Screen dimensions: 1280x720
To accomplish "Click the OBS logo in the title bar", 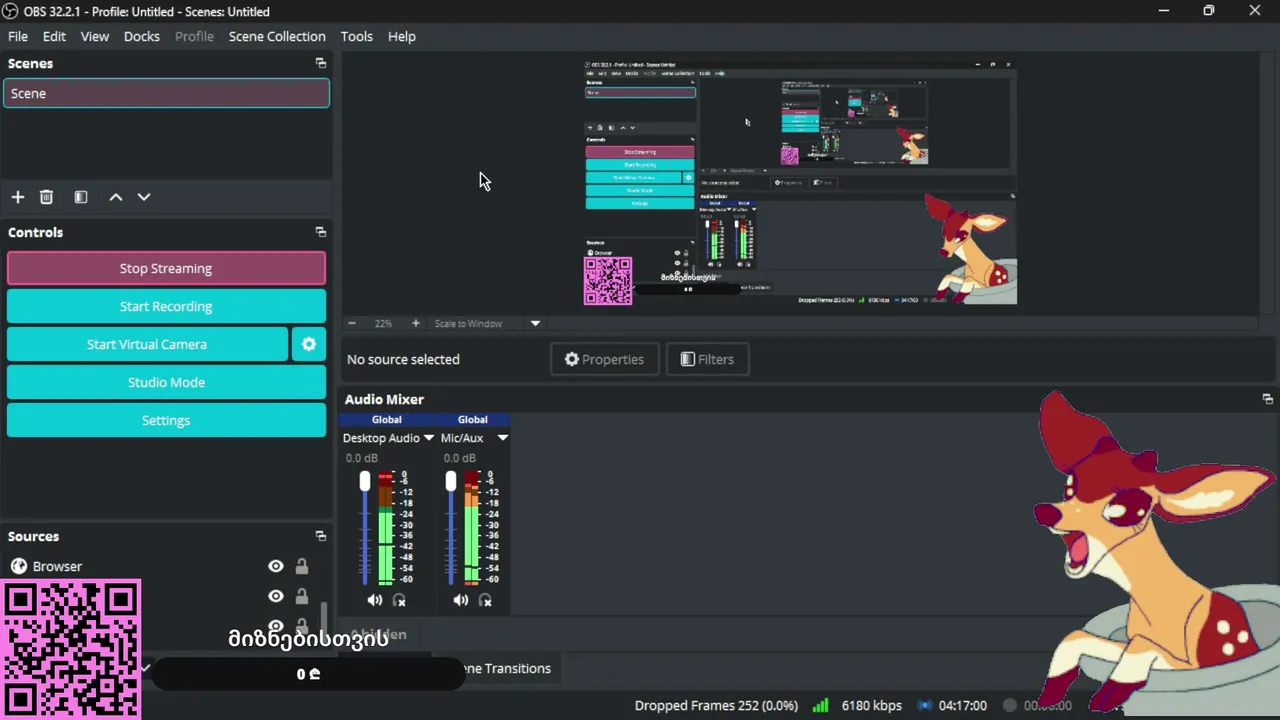I will [x=11, y=11].
